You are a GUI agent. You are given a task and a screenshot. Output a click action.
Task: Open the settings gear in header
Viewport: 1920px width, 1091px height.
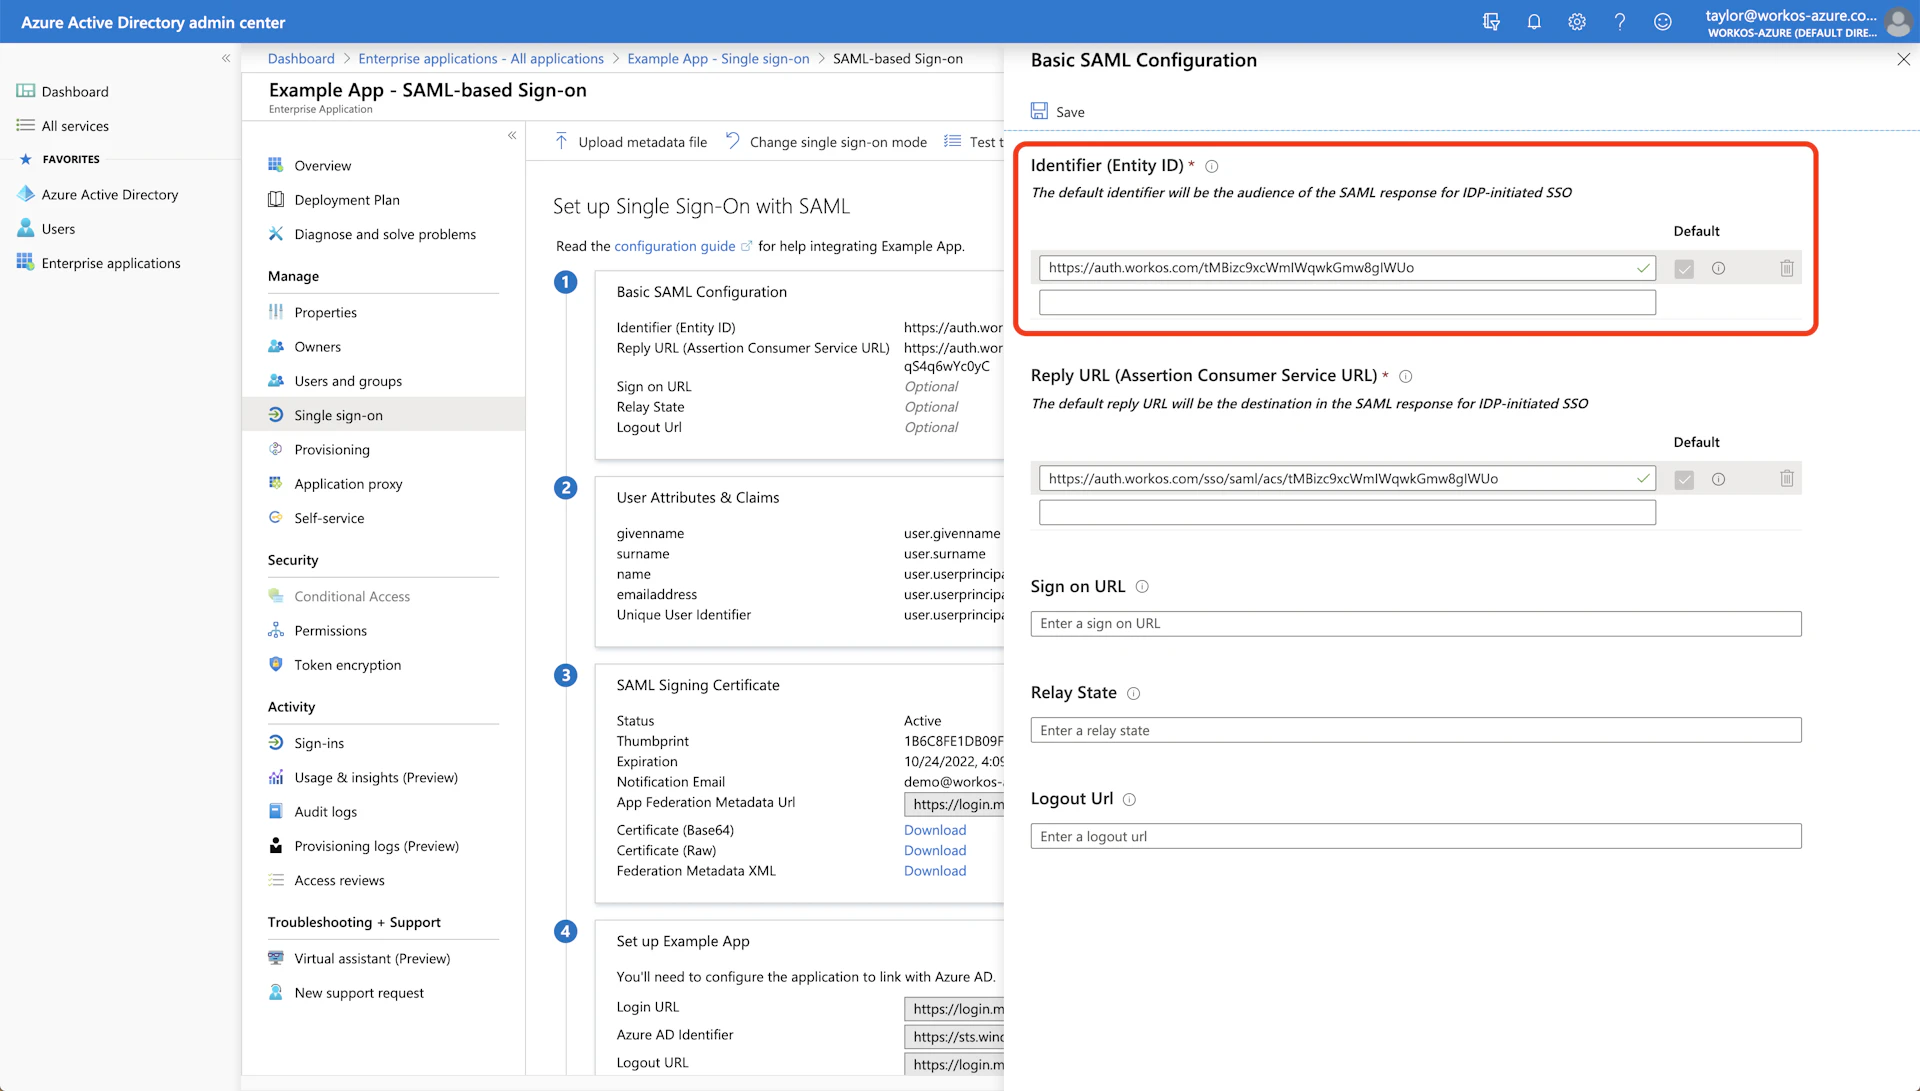(1577, 22)
